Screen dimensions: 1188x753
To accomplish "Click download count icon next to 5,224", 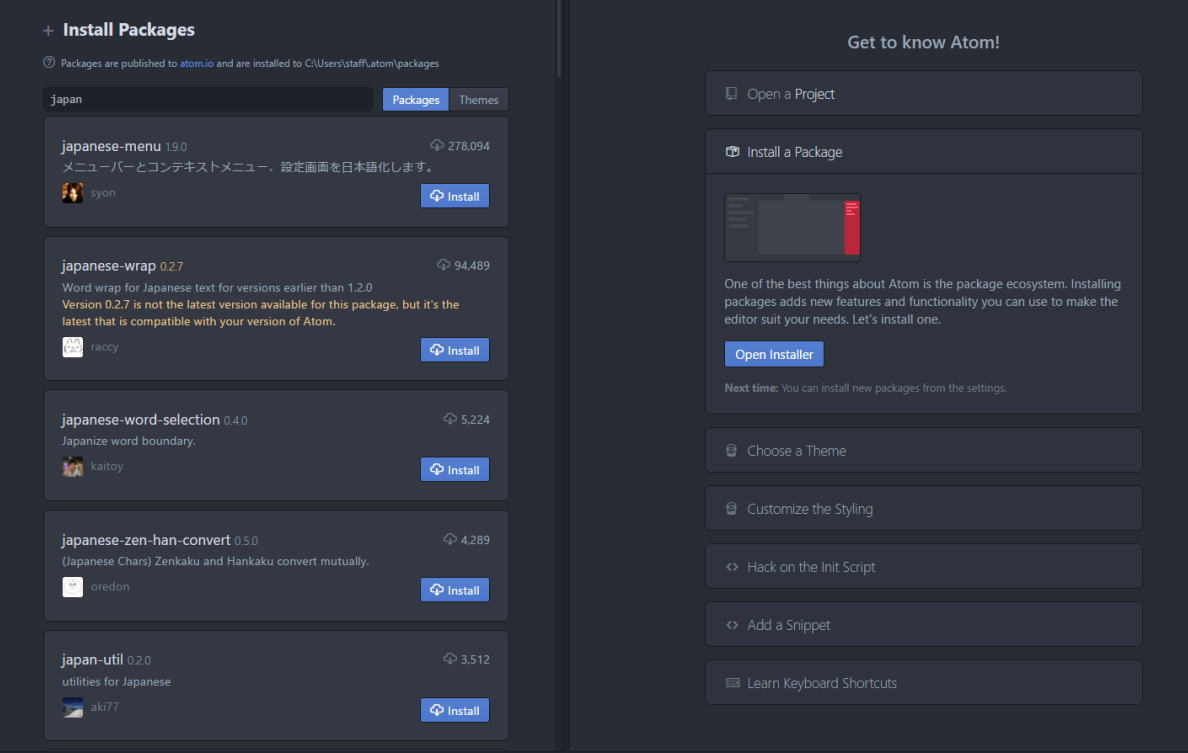I will [x=450, y=418].
